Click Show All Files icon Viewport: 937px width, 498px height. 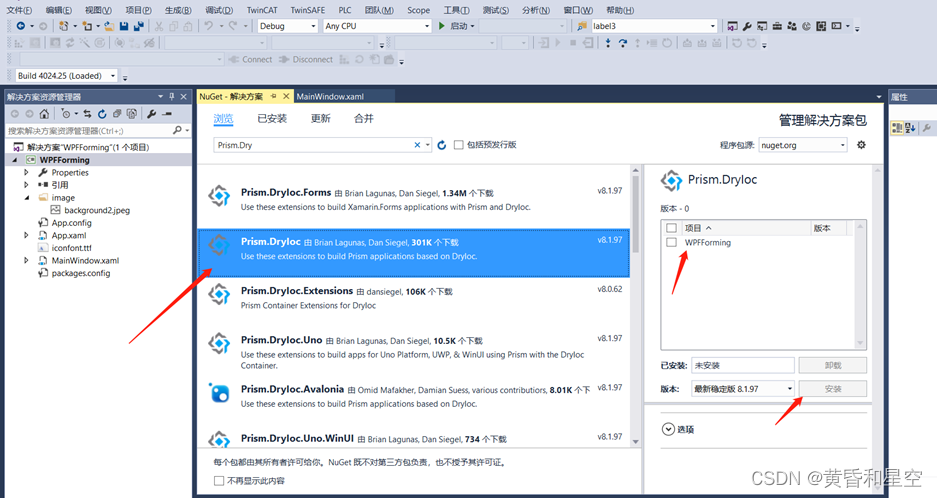[132, 114]
